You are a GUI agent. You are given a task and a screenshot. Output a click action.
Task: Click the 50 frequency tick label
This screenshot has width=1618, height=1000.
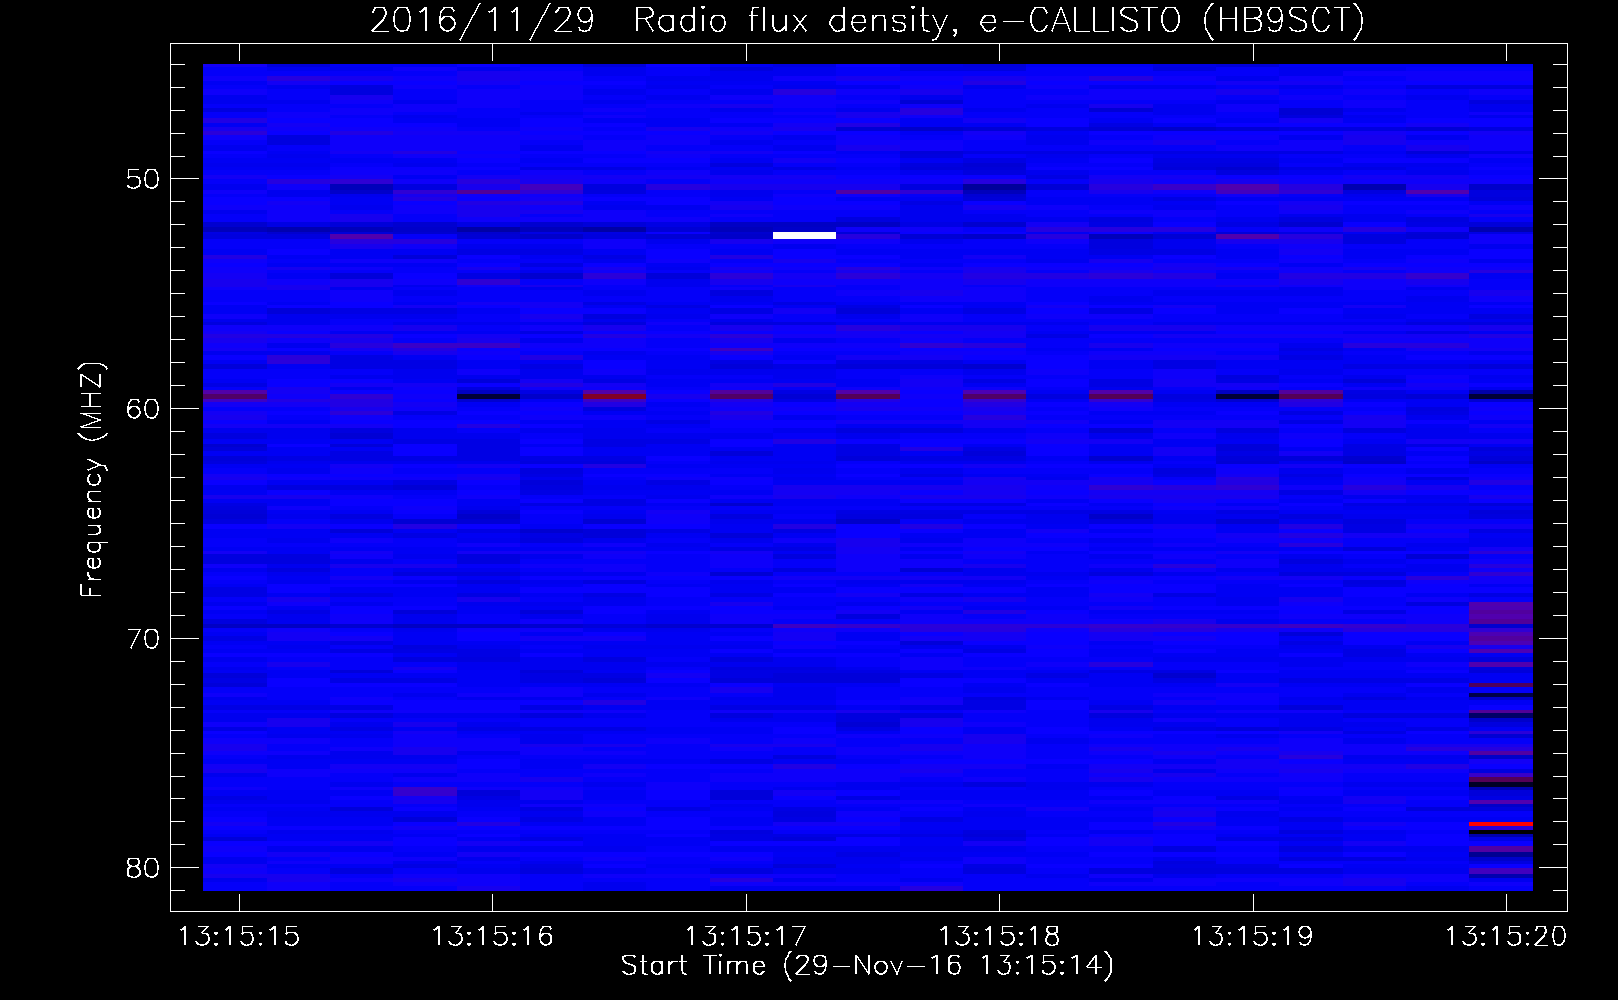tap(143, 180)
